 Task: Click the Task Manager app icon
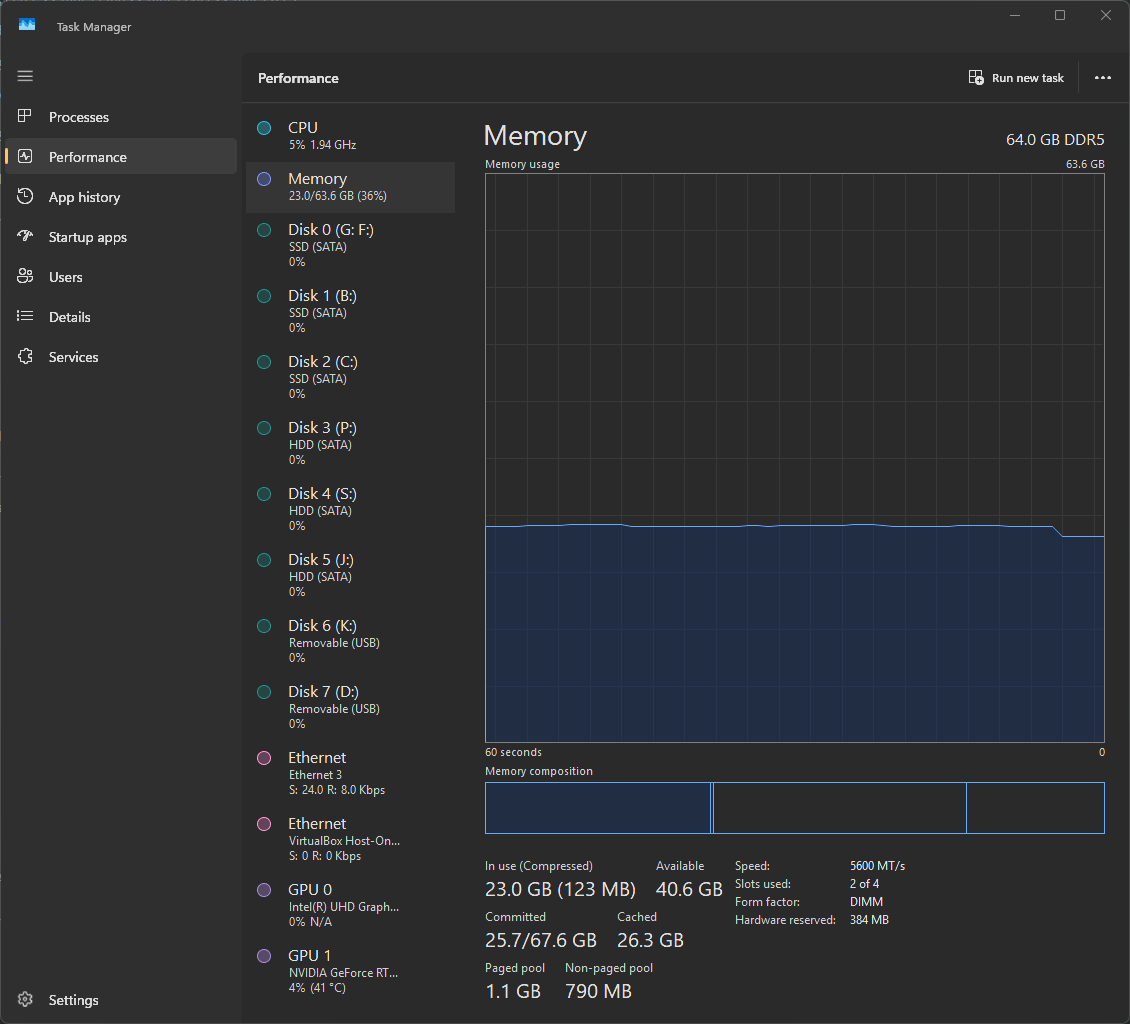point(27,25)
